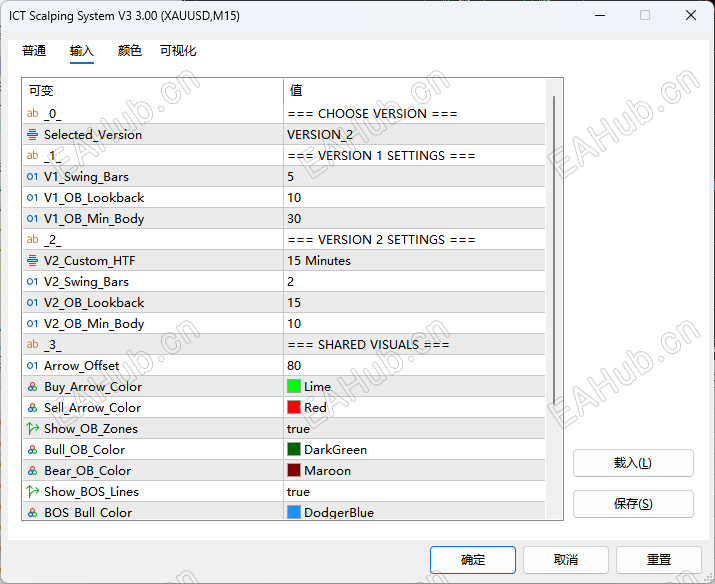Reset inputs with the 重置 button

pyautogui.click(x=659, y=560)
